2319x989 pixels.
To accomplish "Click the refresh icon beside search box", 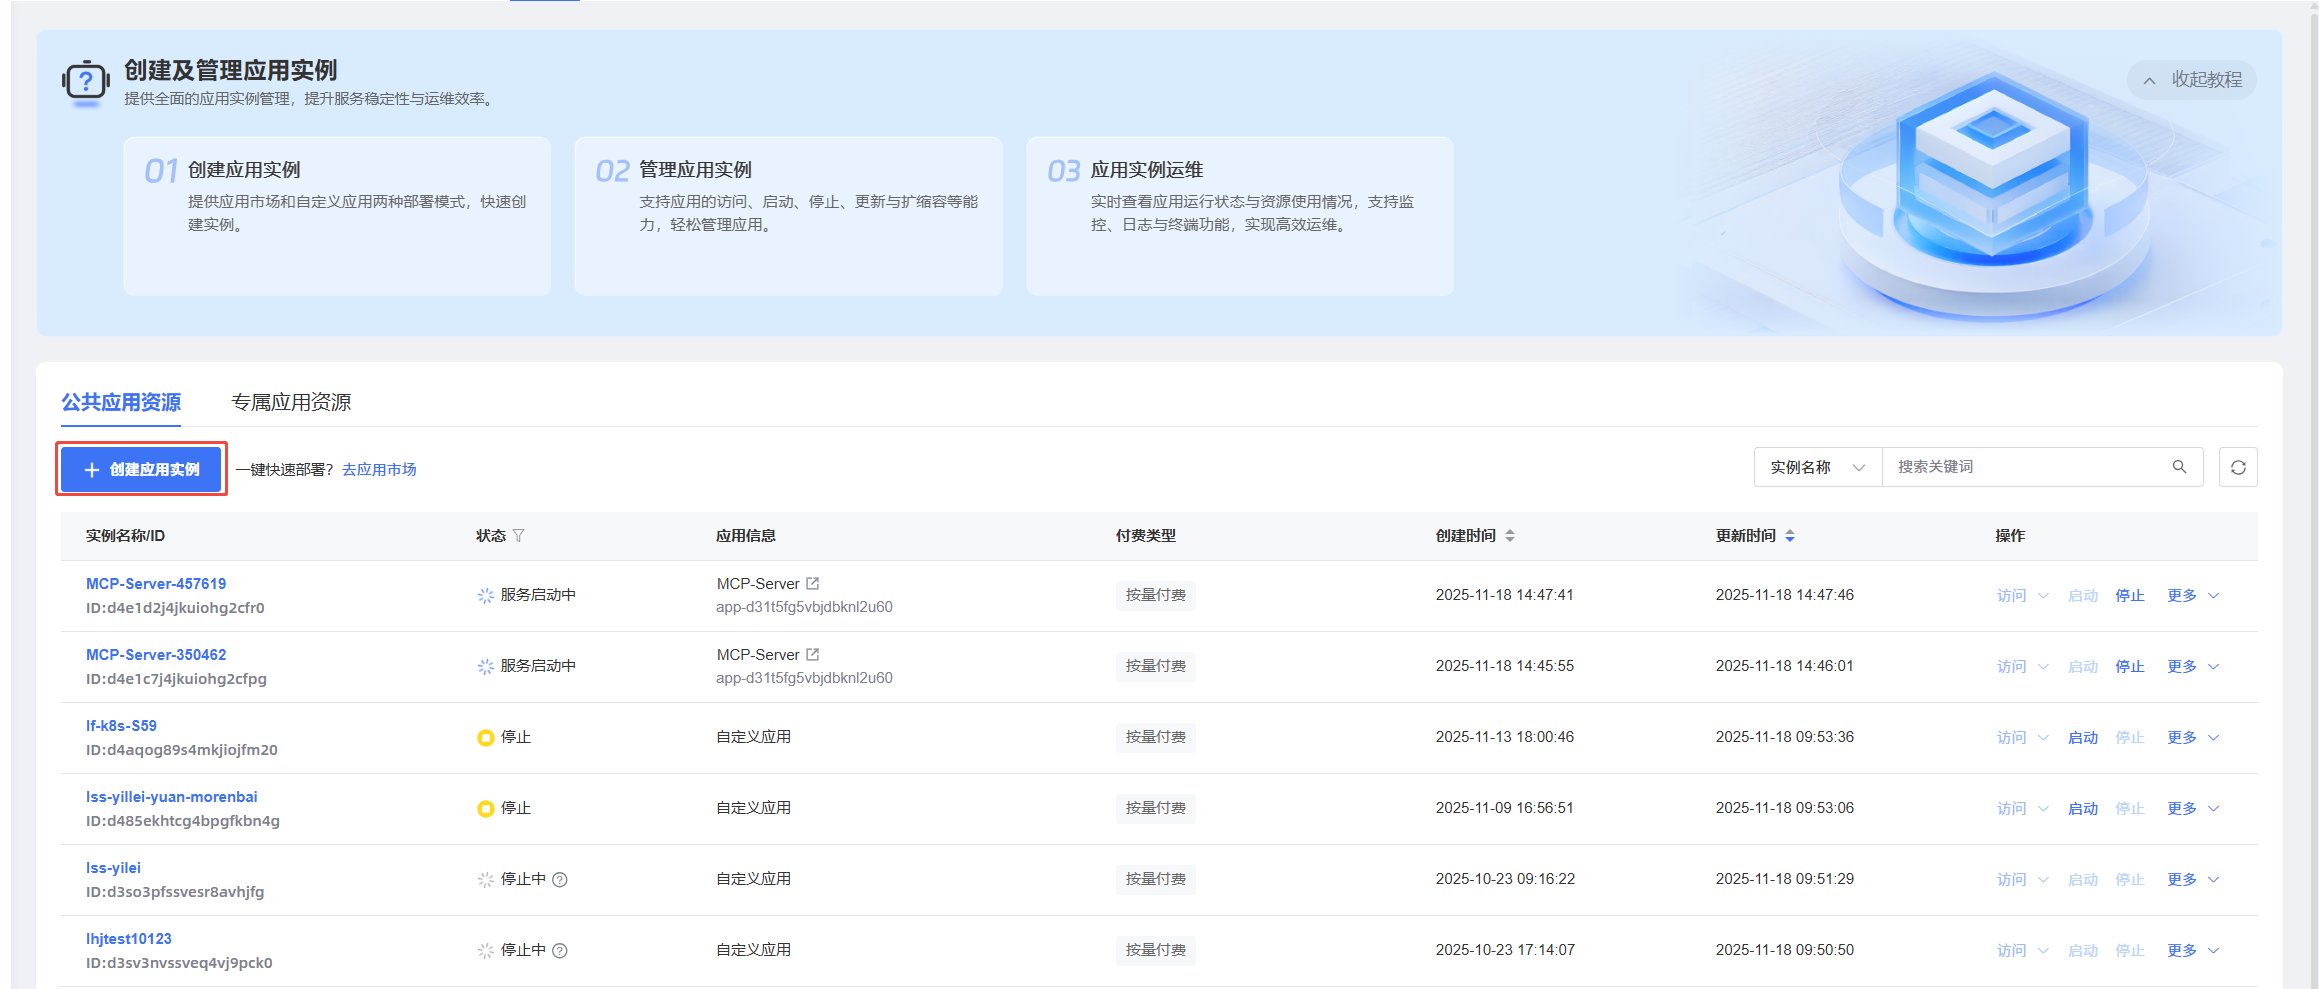I will tap(2238, 467).
